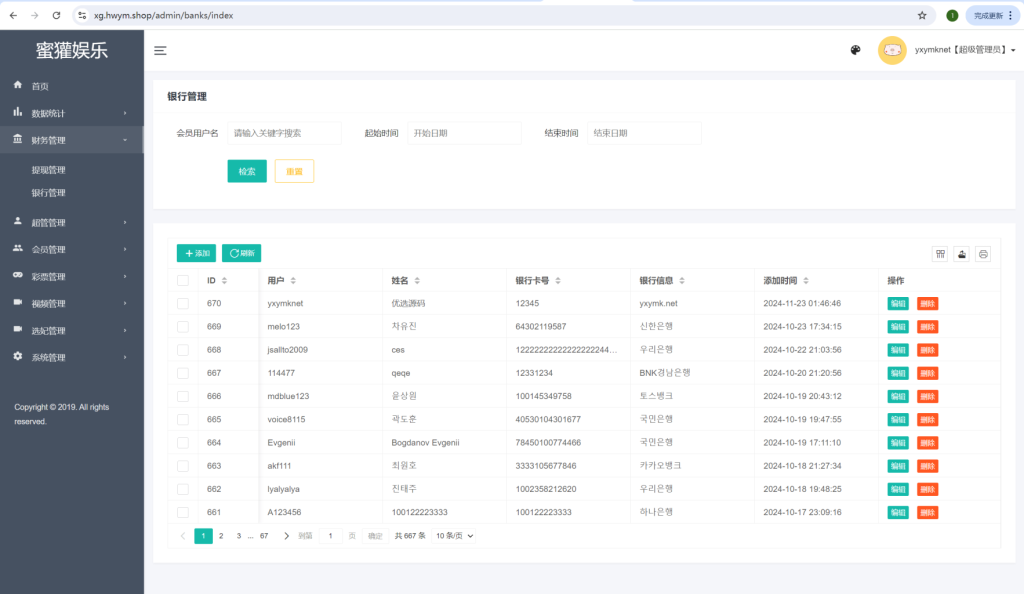Sort by 银行卡号 column arrows
The height and width of the screenshot is (594, 1024).
[558, 281]
